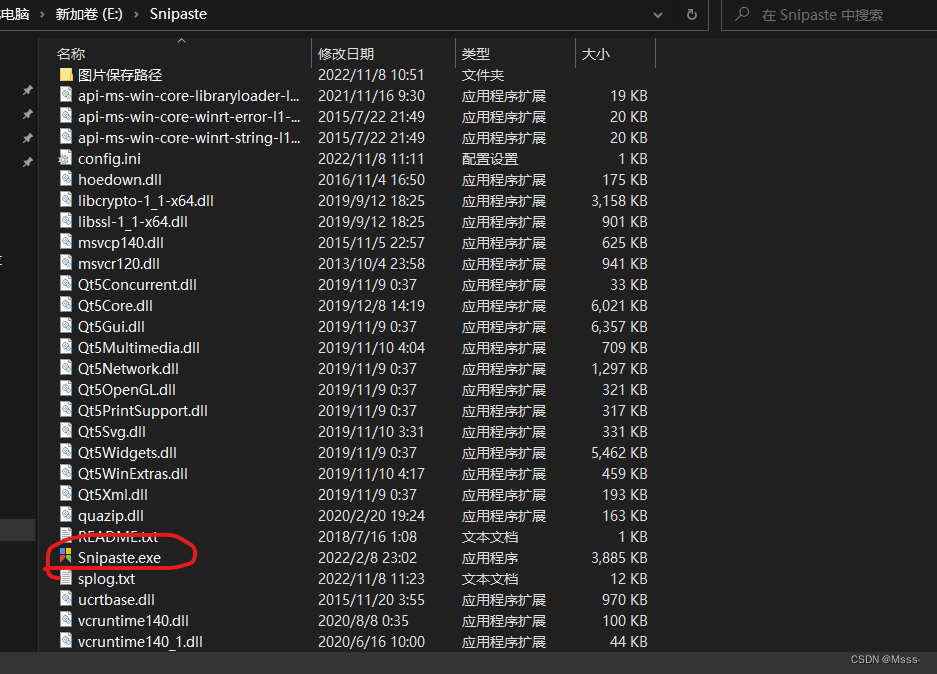Click the 6,357 KB size cell

[619, 326]
